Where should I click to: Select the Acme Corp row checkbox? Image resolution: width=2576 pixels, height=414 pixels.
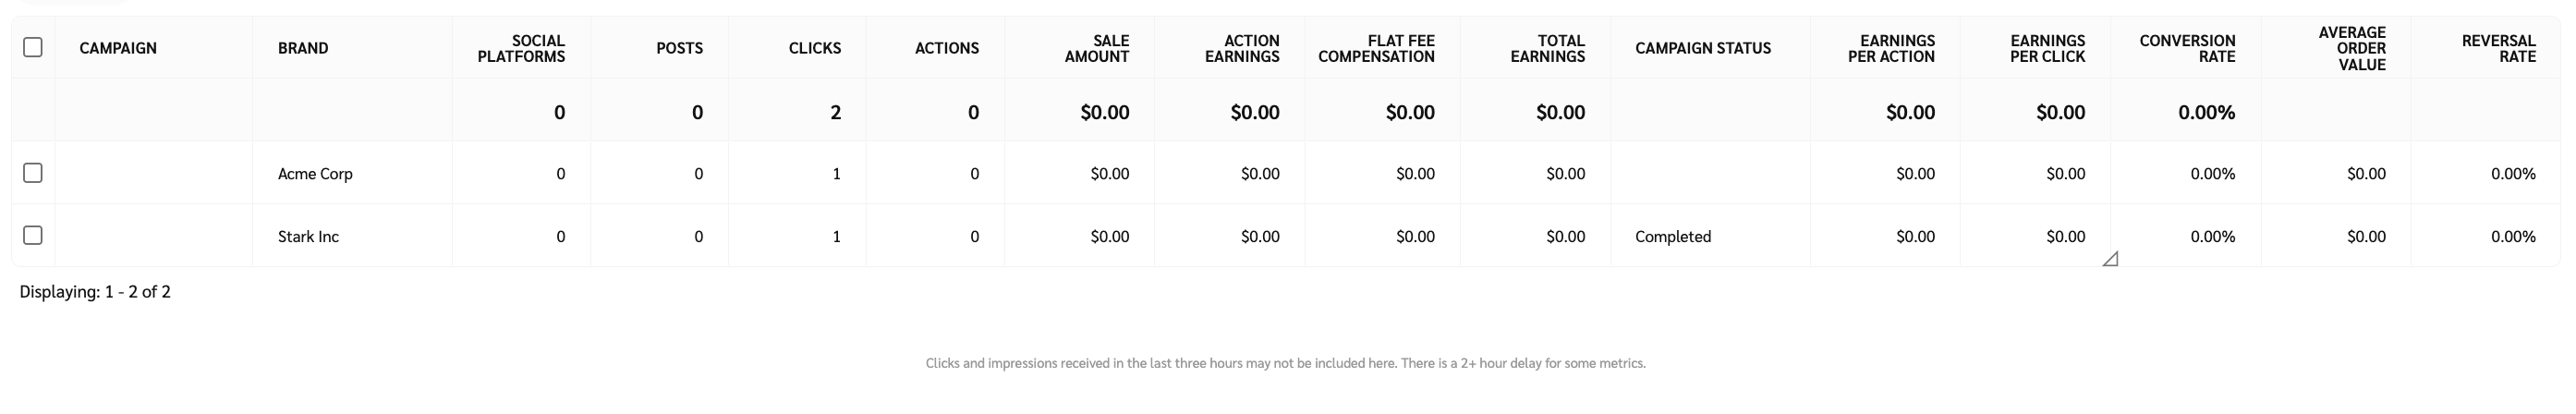(x=33, y=173)
